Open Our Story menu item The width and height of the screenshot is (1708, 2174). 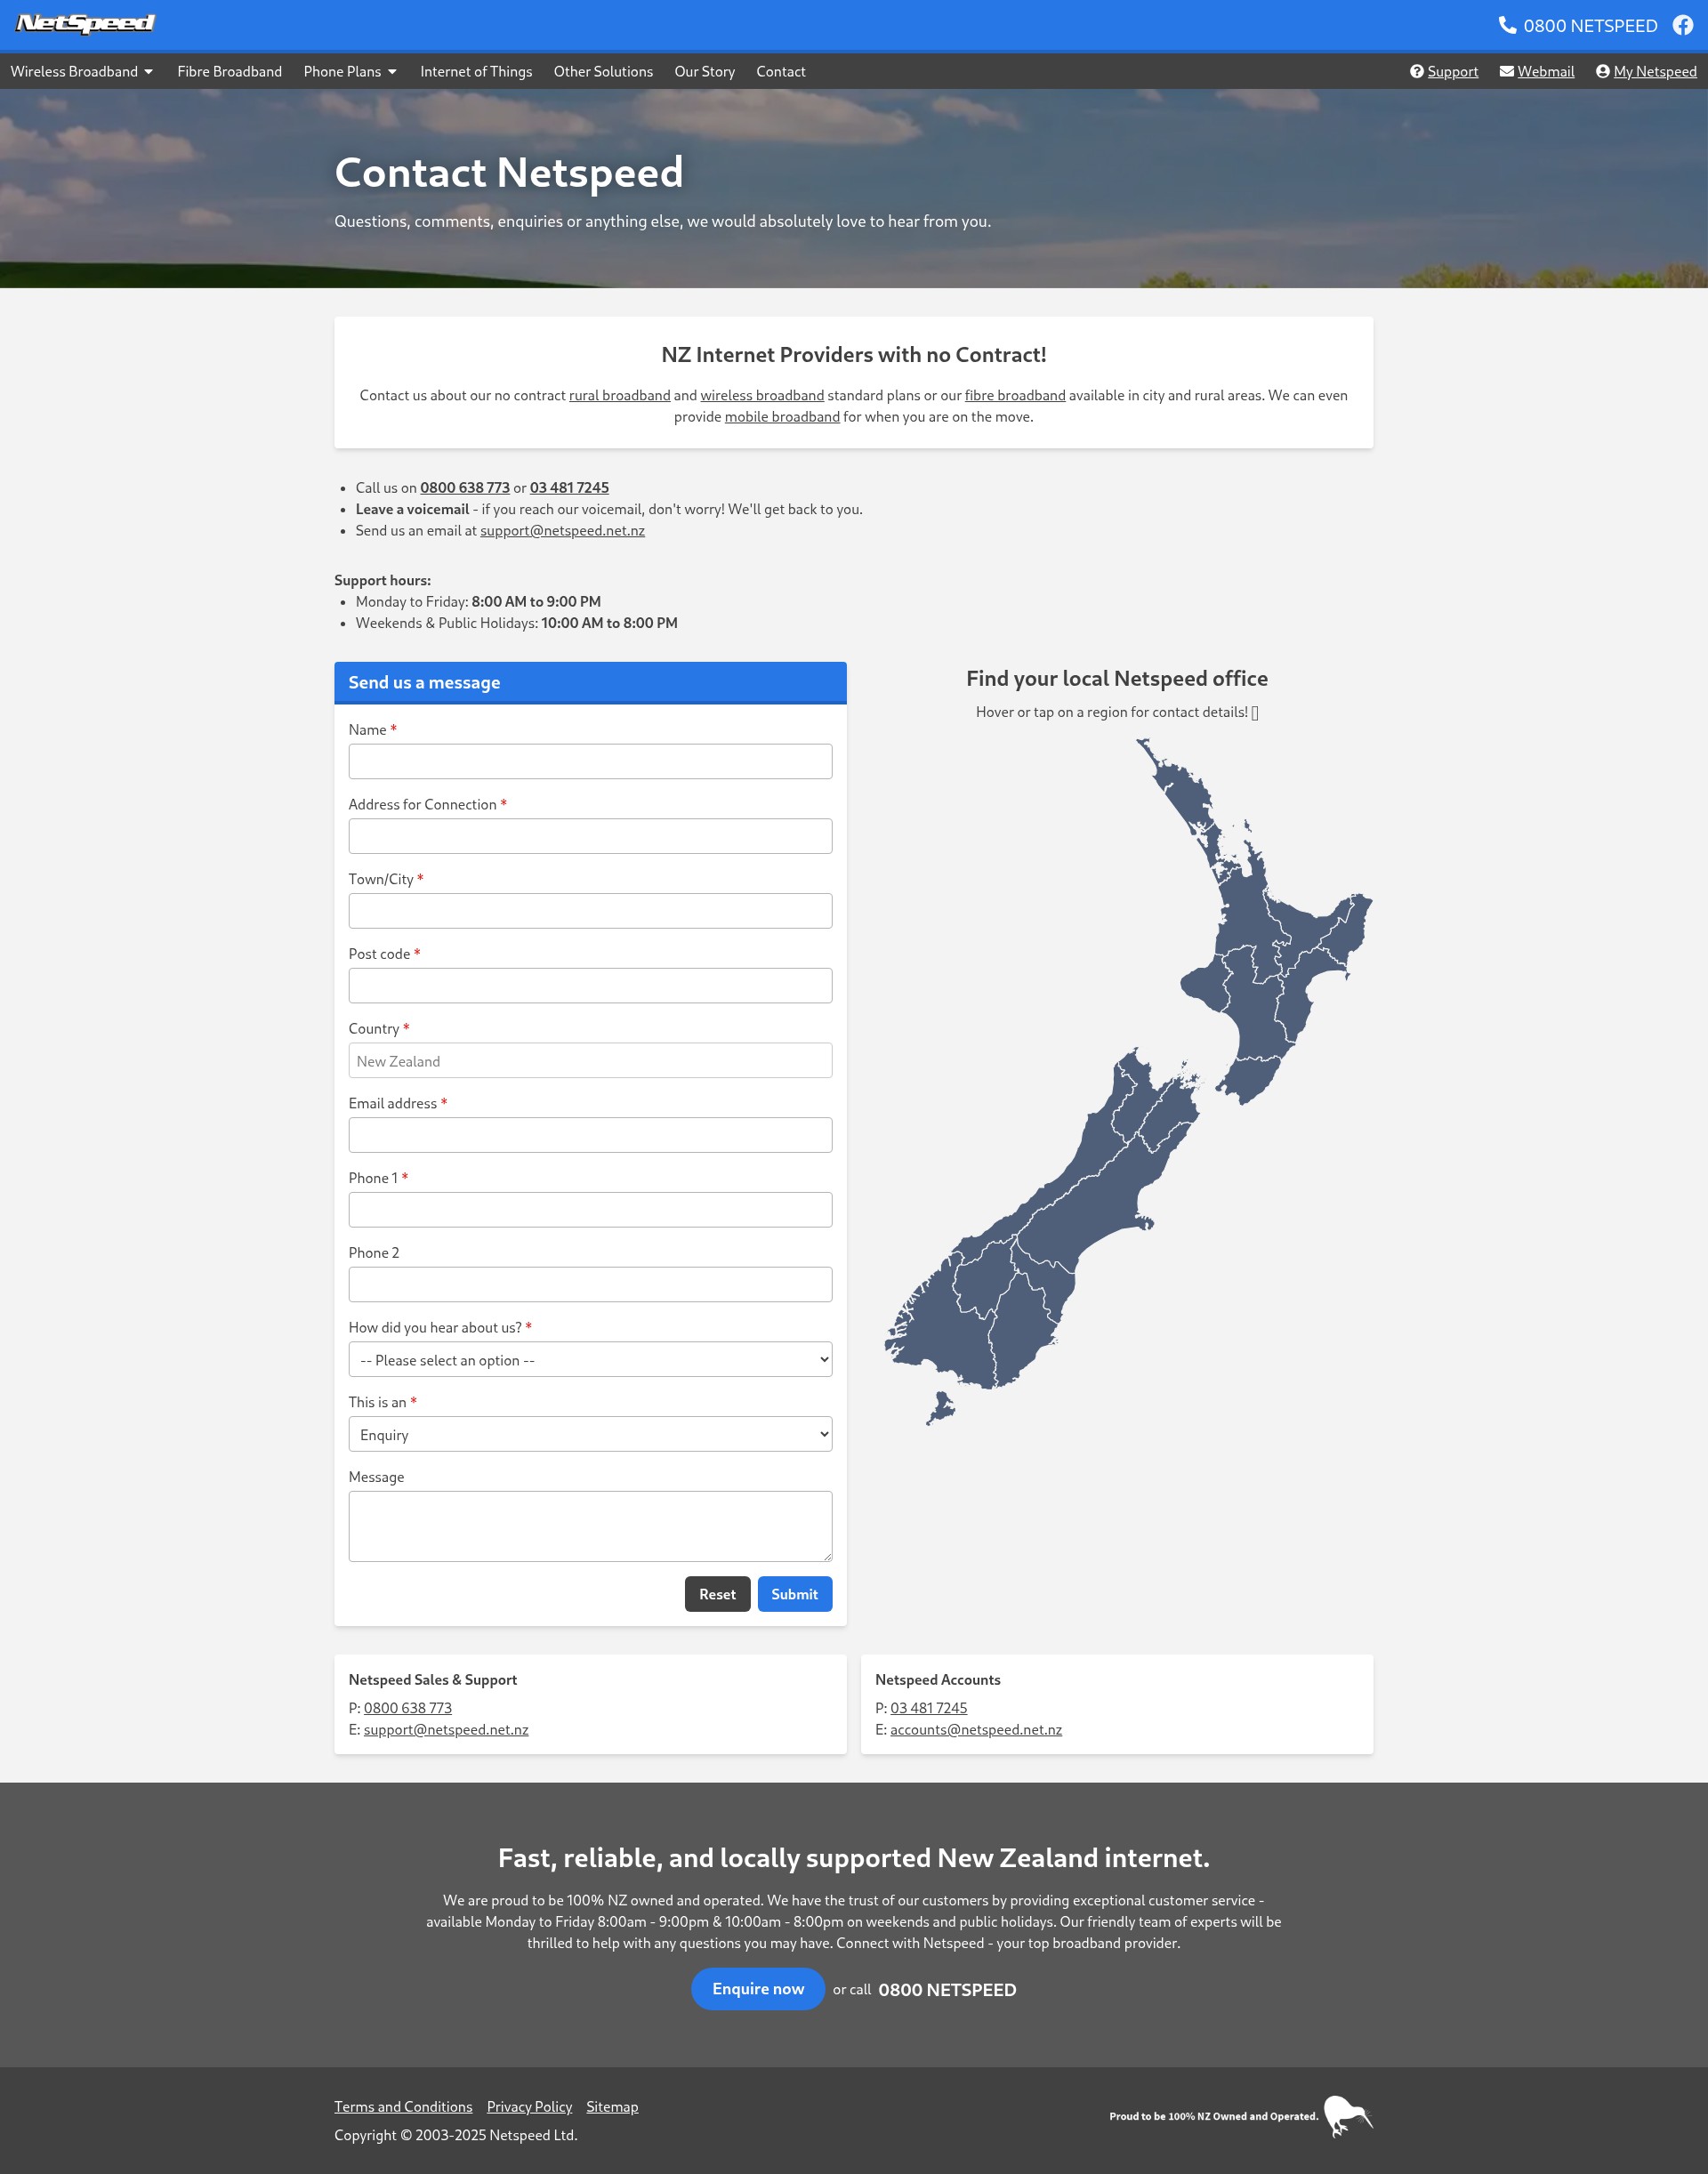coord(704,71)
